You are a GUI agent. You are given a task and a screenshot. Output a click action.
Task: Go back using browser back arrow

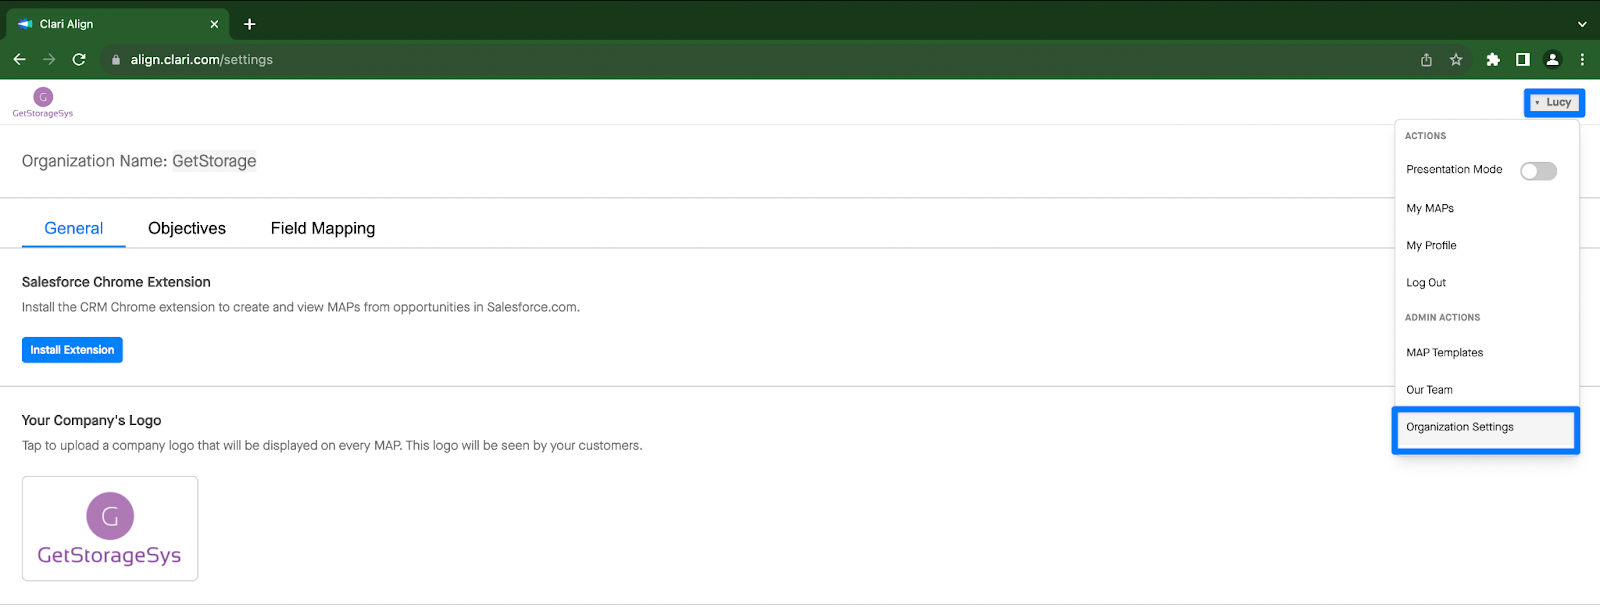19,60
